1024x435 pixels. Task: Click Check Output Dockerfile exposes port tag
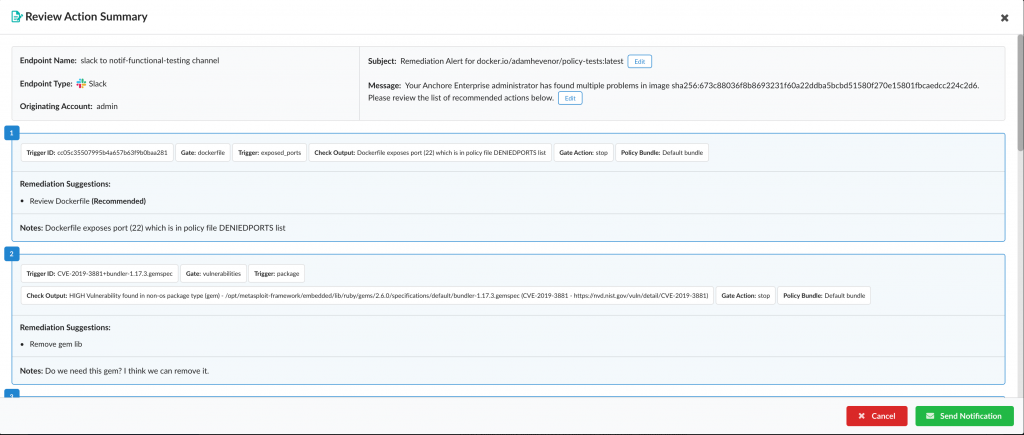tap(430, 153)
